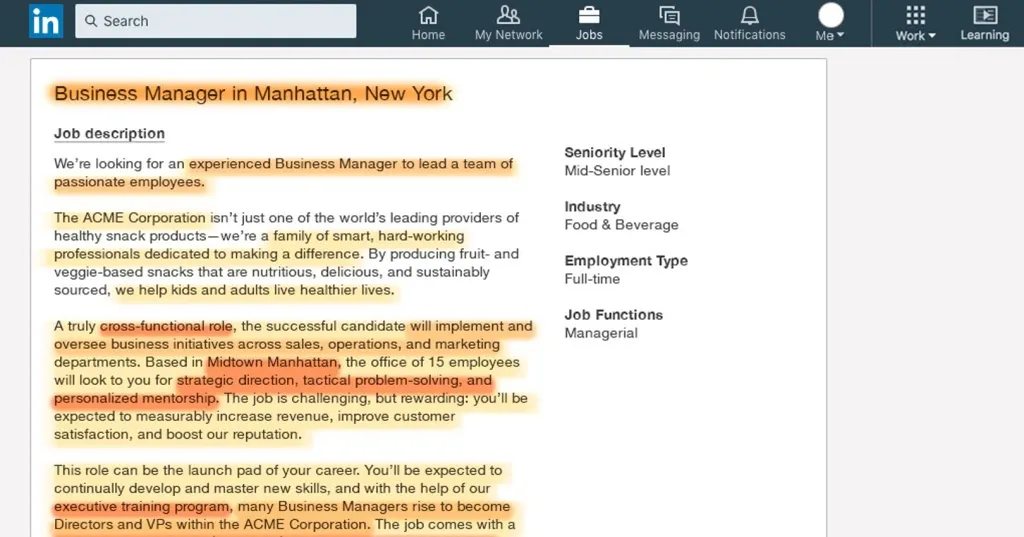Screen dimensions: 1024x537
Task: Click the highlighted 'cross-functional role' phrase
Action: (x=166, y=326)
